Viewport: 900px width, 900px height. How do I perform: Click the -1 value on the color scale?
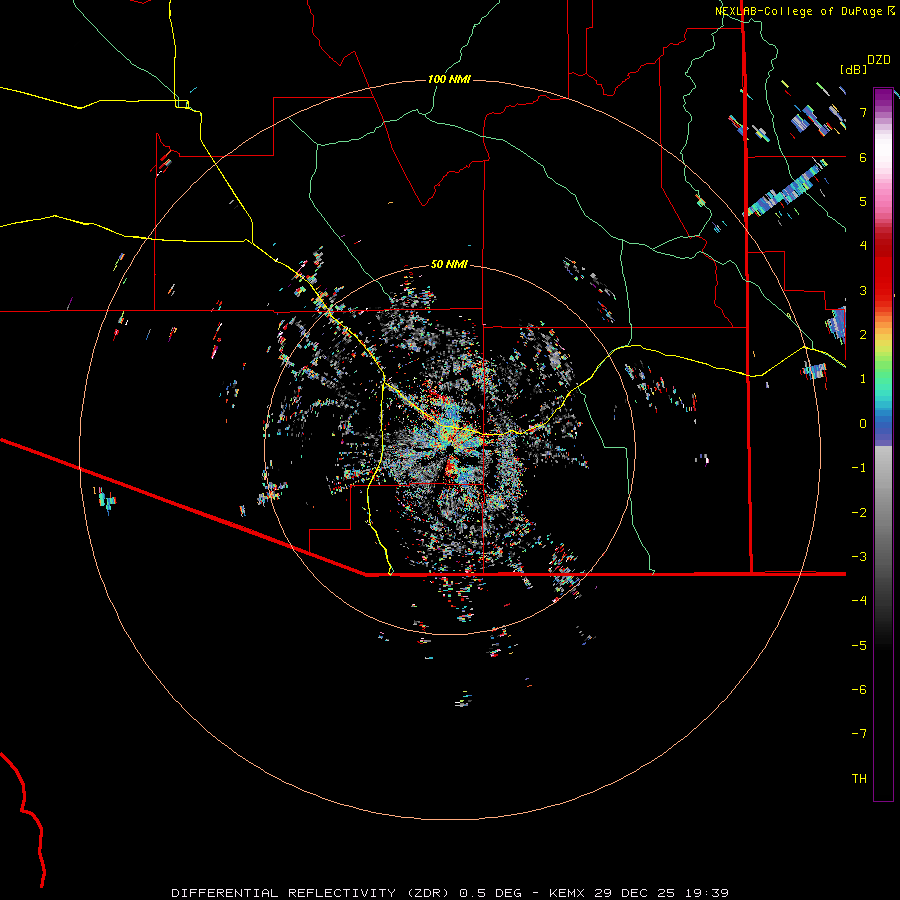point(859,468)
